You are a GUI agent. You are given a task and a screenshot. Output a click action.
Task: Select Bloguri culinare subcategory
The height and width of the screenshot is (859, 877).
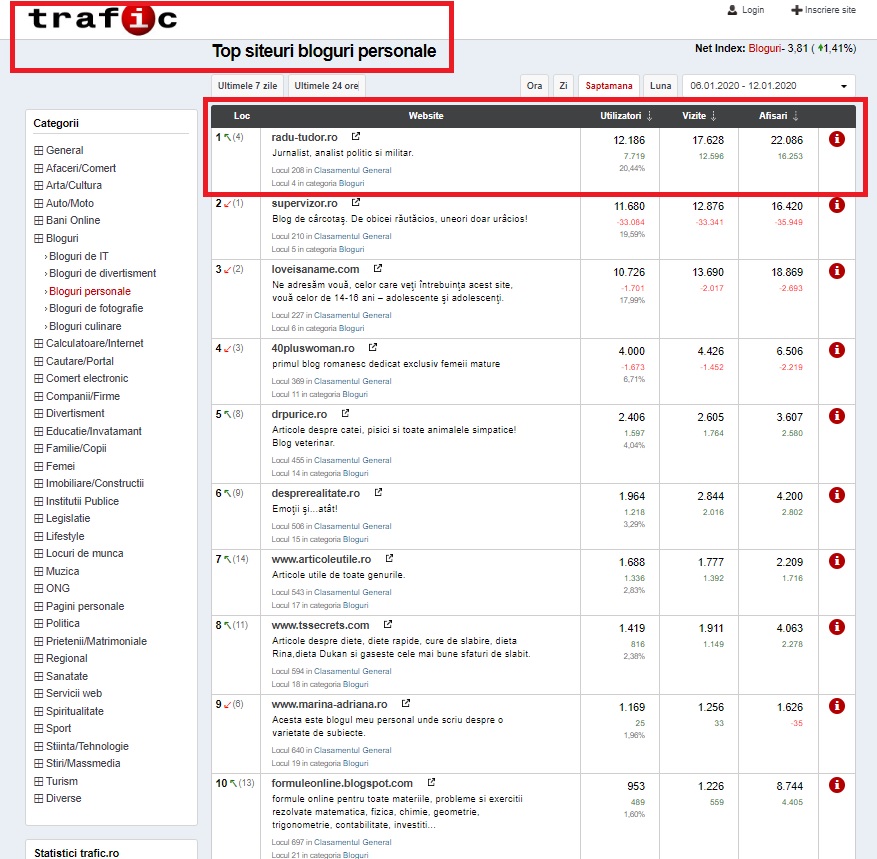[x=85, y=326]
